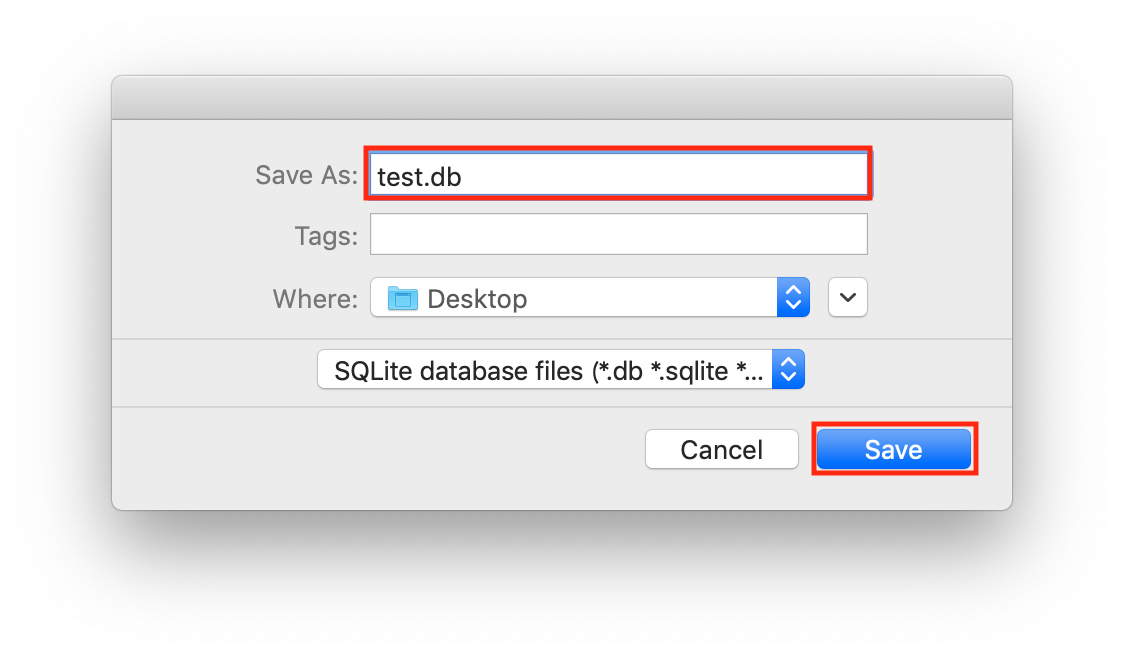This screenshot has width=1124, height=658.
Task: Focus the Save As filename field
Action: pos(618,175)
